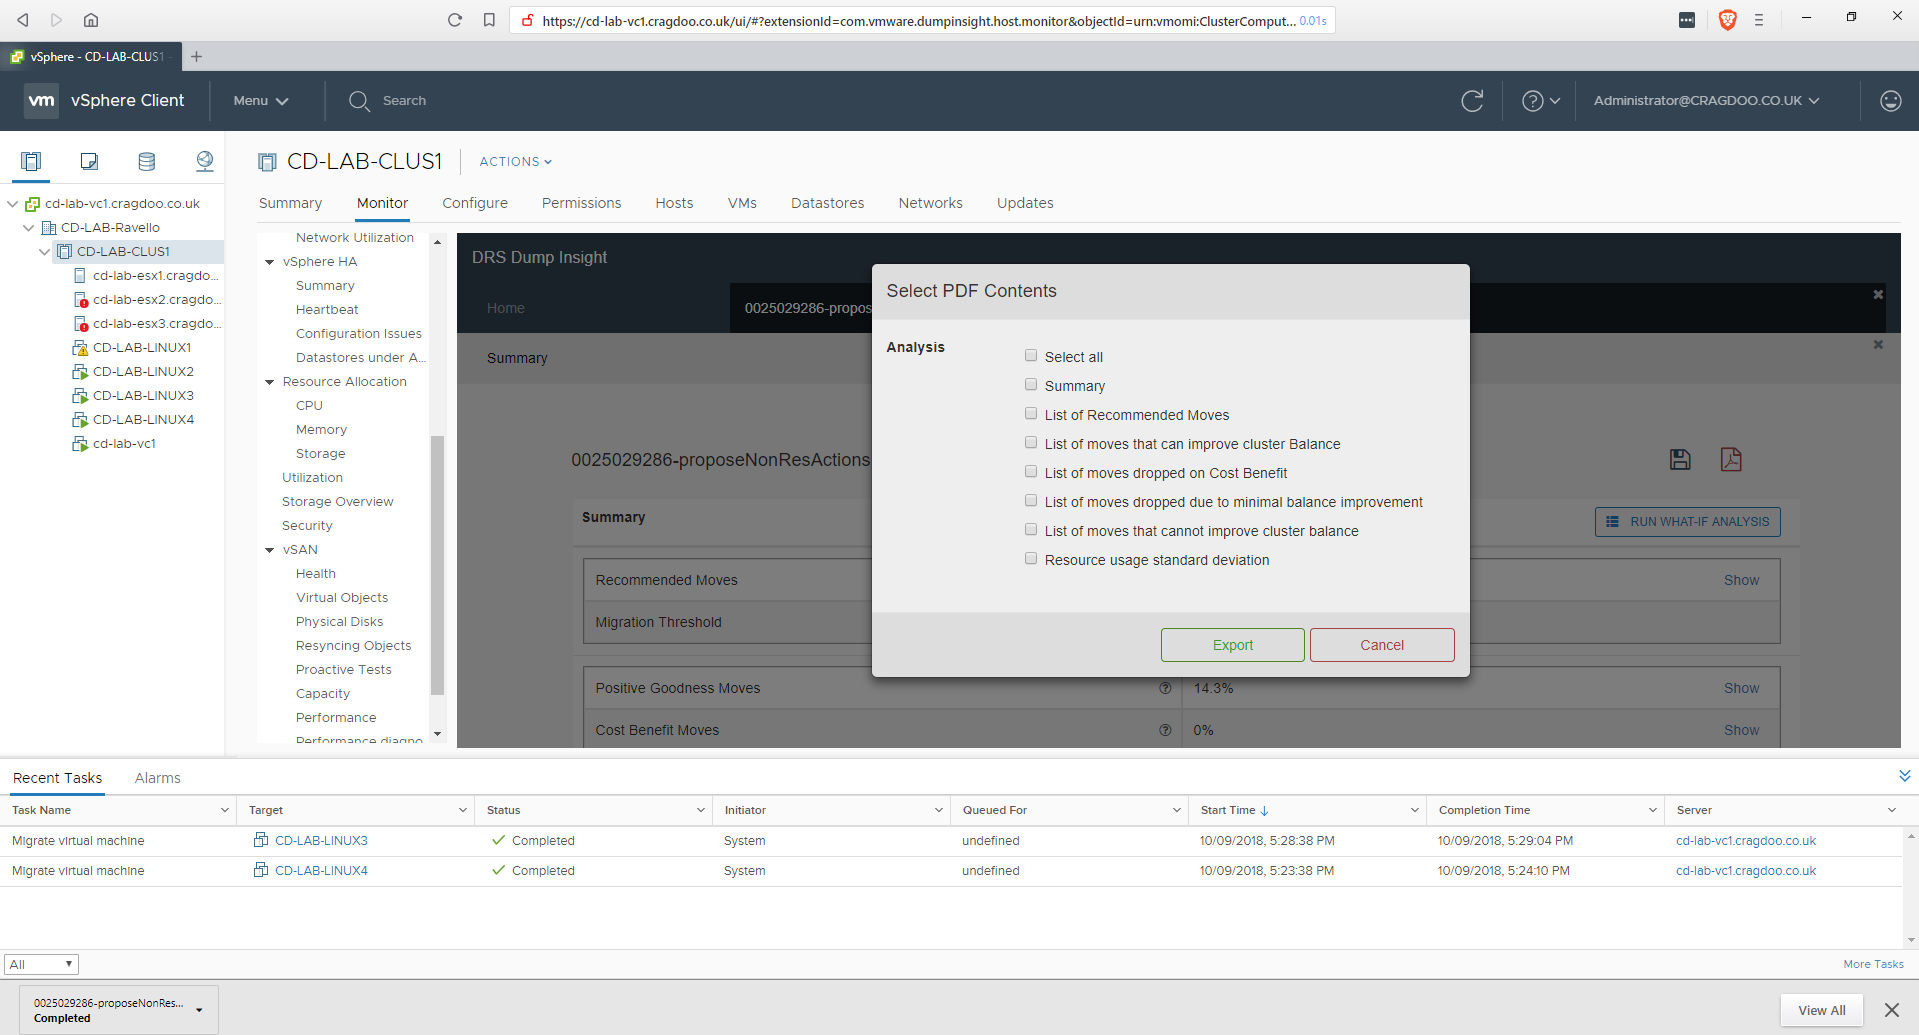
Task: Collapse CD-LAB-Ravello datacenter node
Action: click(28, 227)
